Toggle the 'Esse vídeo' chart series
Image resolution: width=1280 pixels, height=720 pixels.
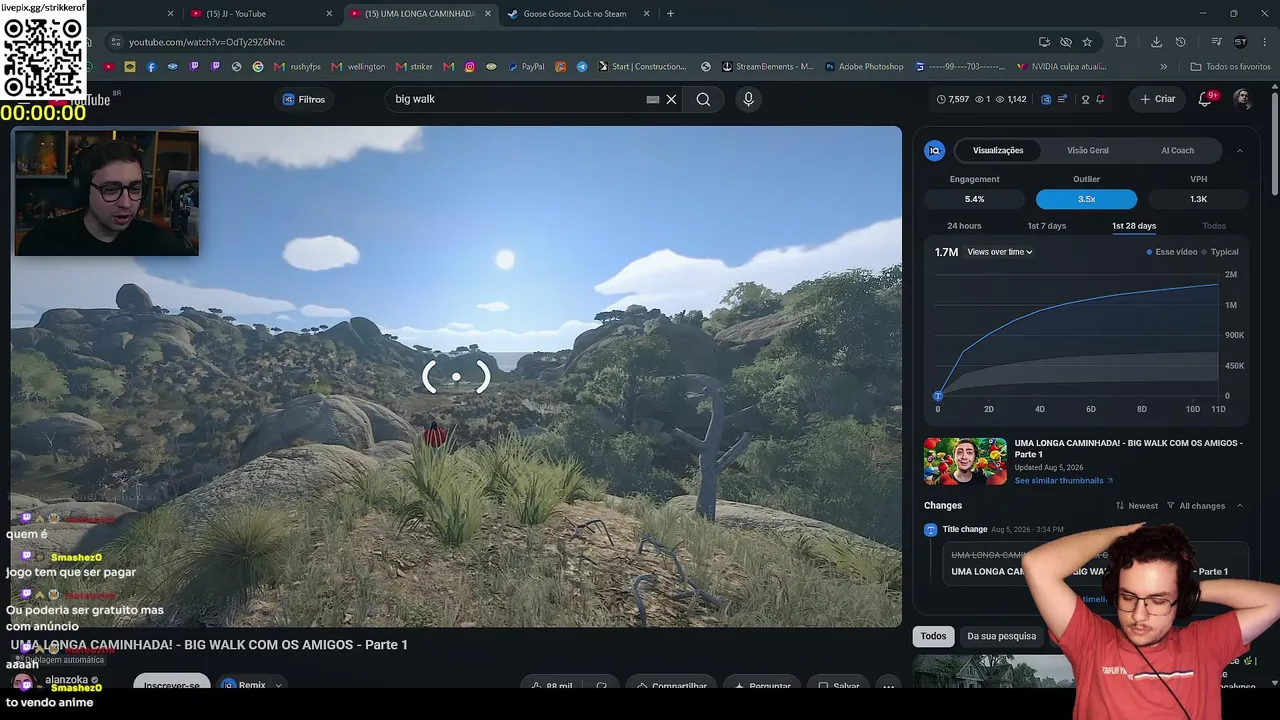(x=1172, y=252)
